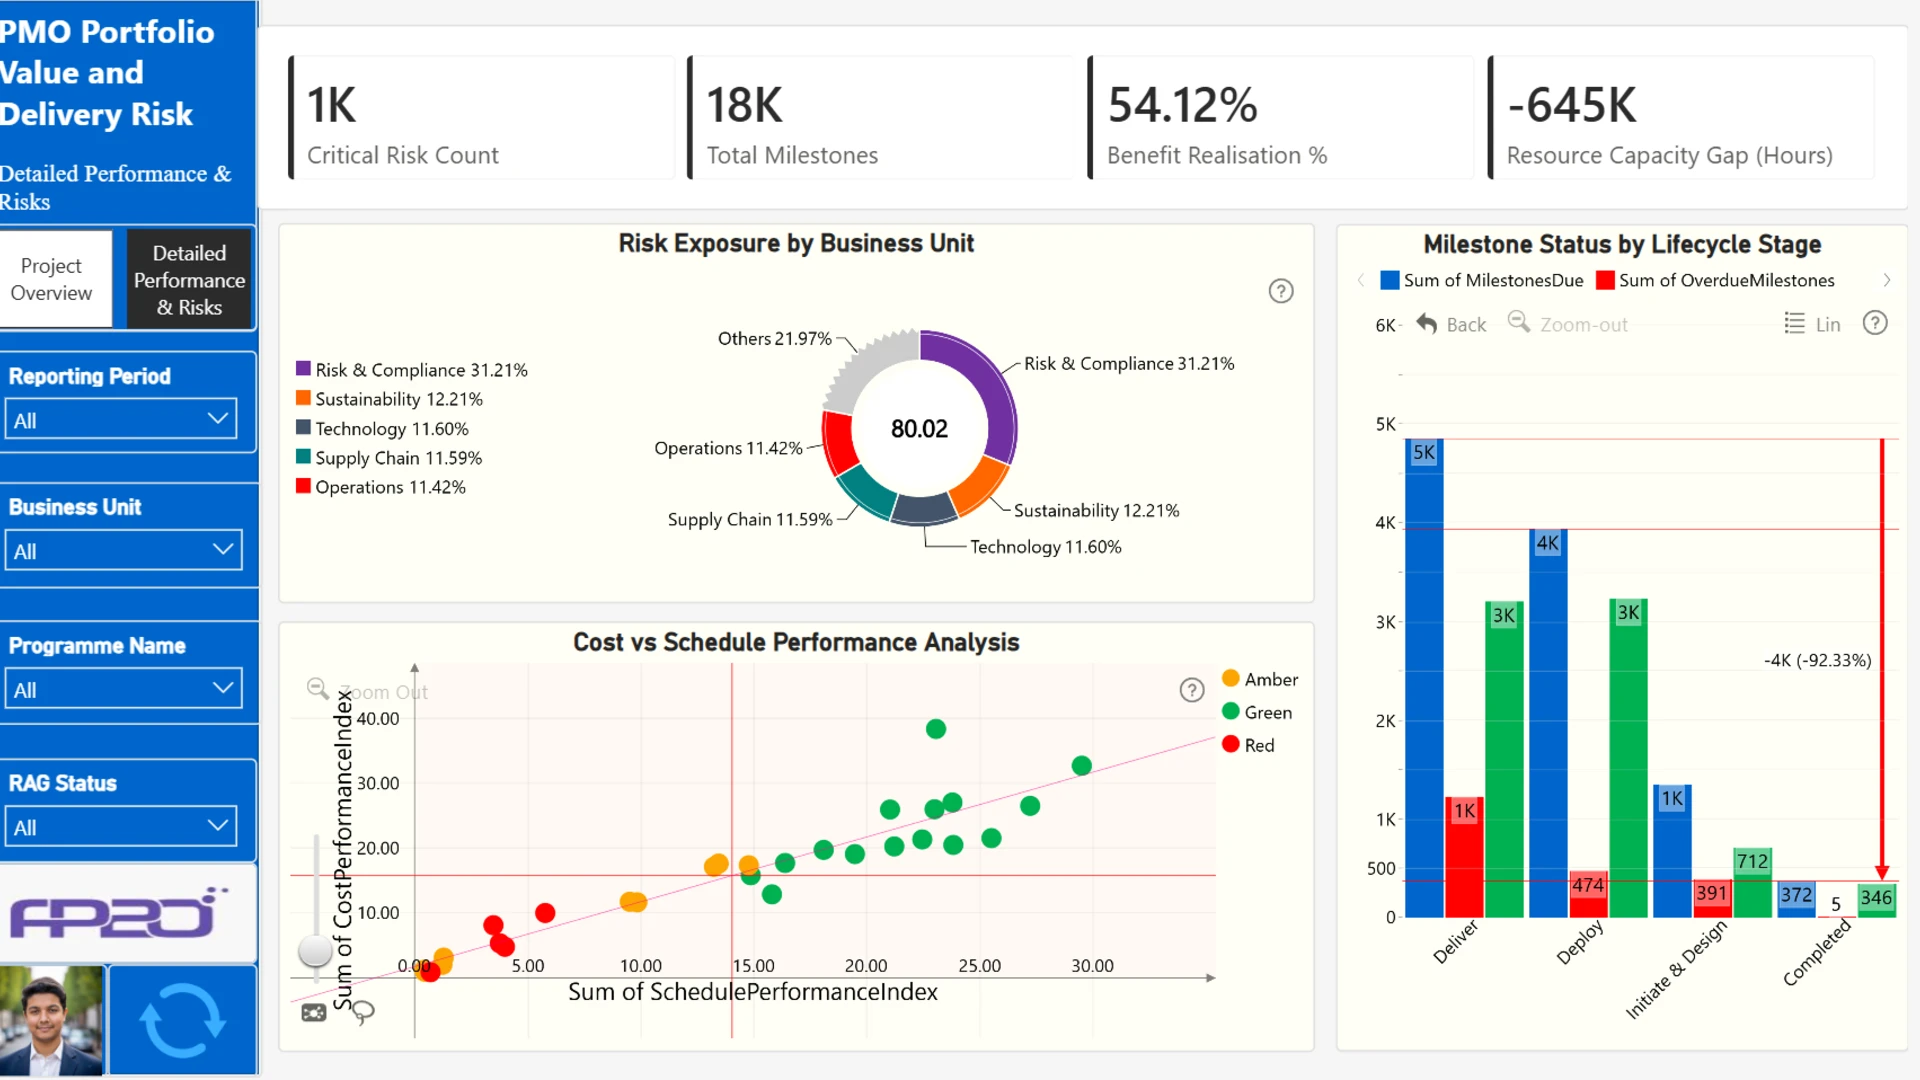
Task: Click the Supply Chain 11.59% legend entry
Action: pyautogui.click(x=389, y=457)
